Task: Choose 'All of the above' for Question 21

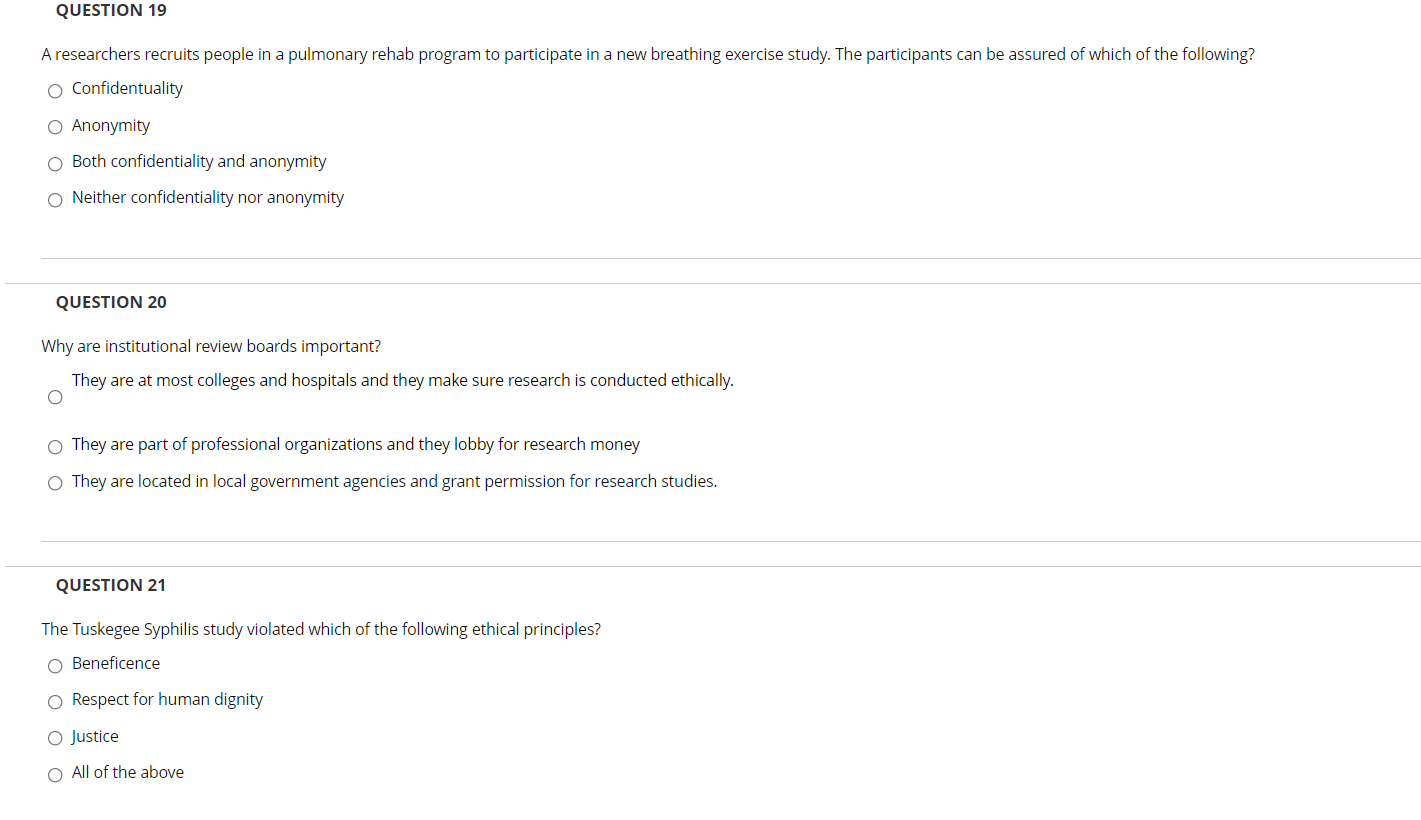Action: pos(55,775)
